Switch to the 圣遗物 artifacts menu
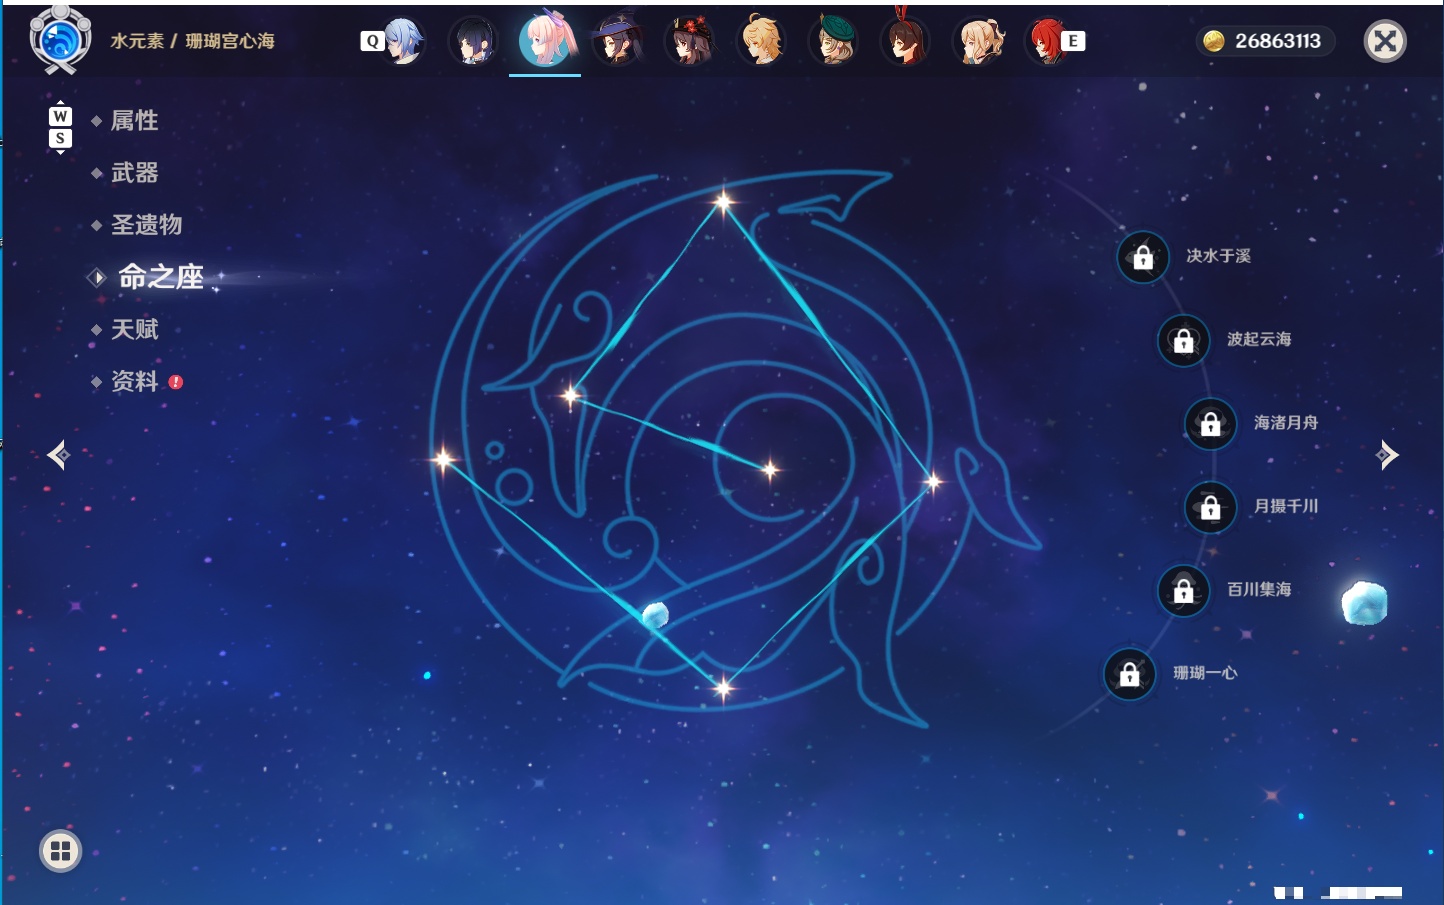The image size is (1444, 905). pyautogui.click(x=147, y=225)
